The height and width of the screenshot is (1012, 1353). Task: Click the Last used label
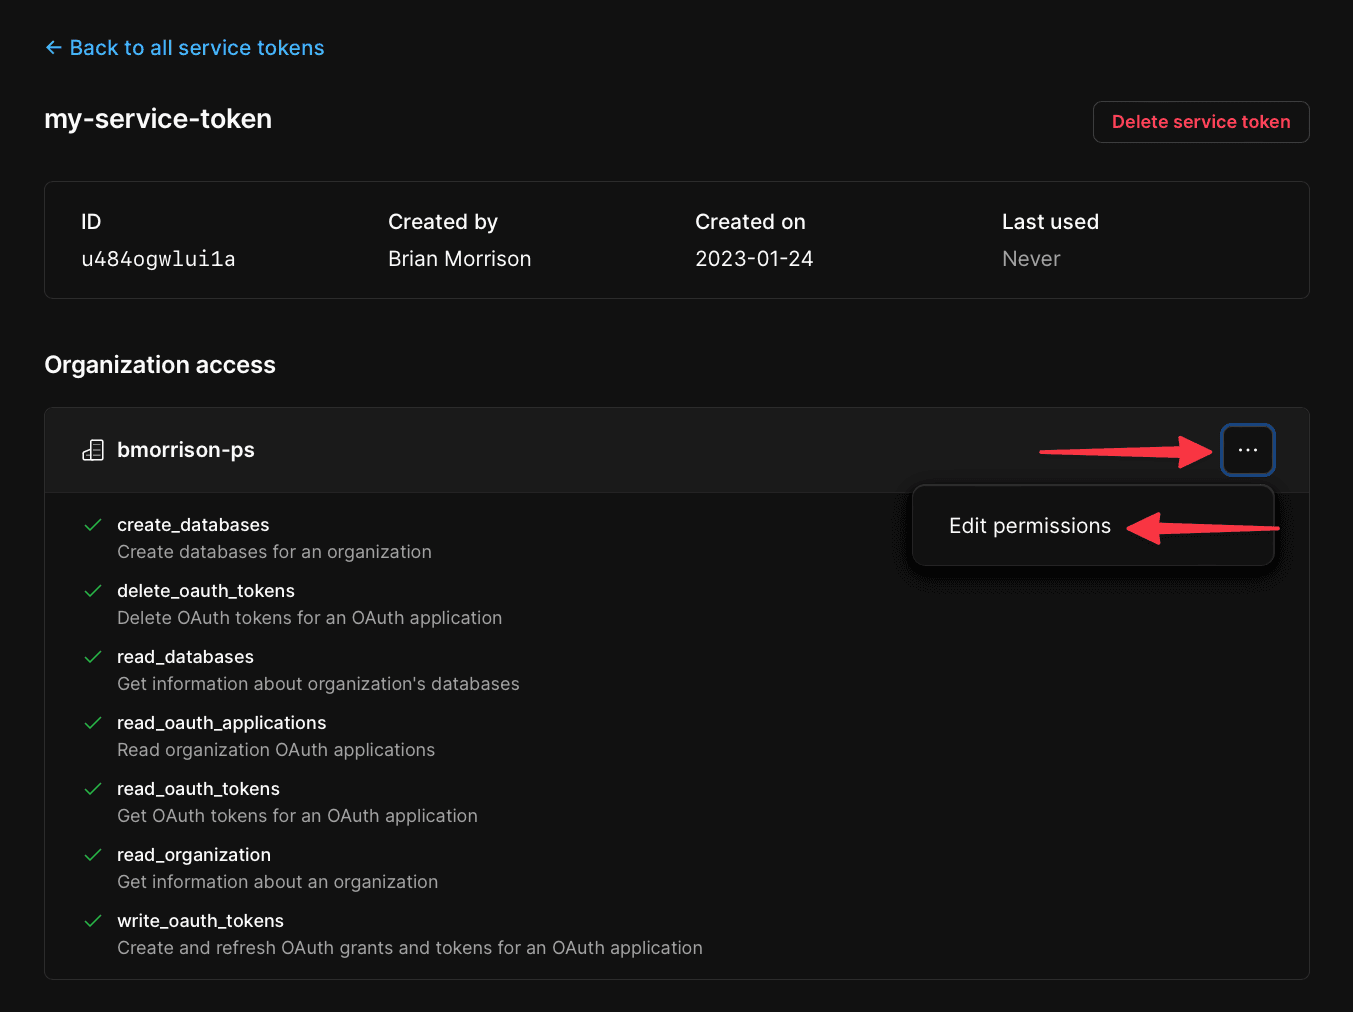click(x=1050, y=222)
